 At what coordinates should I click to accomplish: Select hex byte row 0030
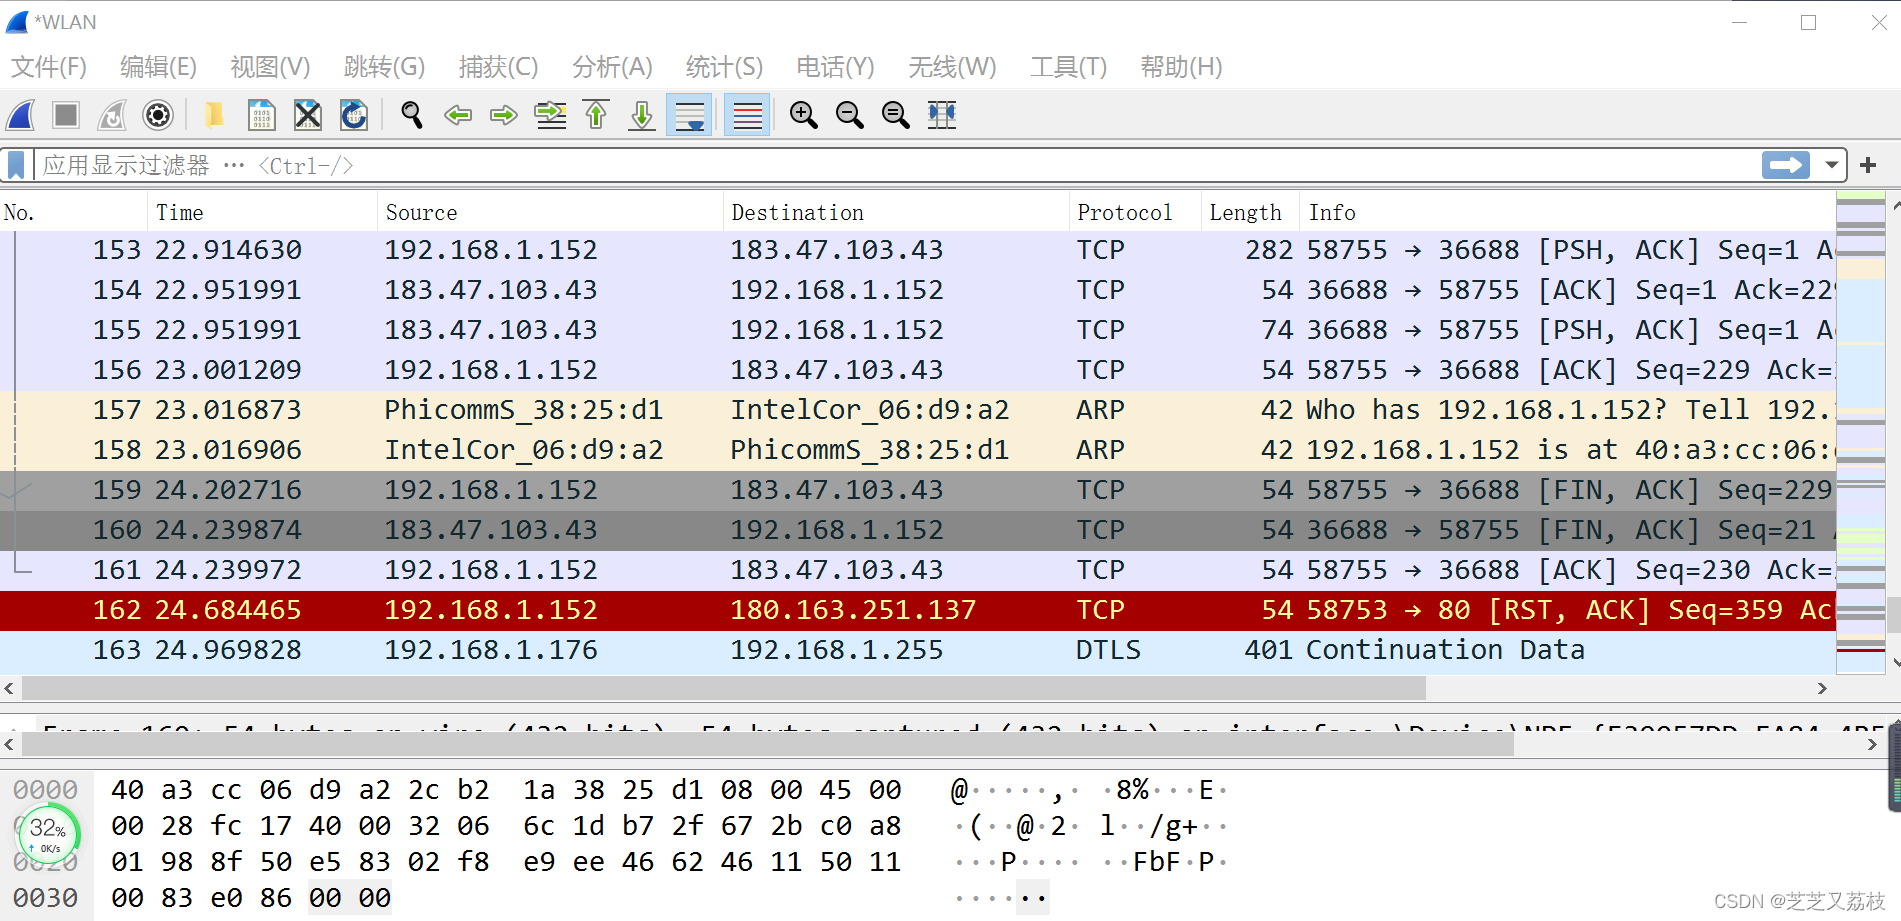point(45,898)
